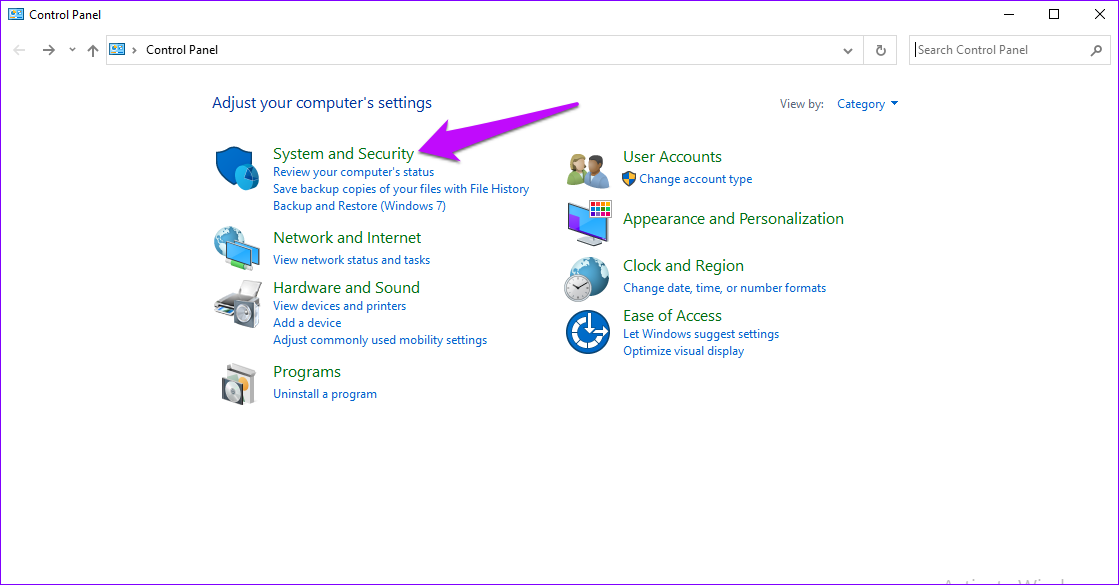Screen dimensions: 1119x585
Task: Refresh the Control Panel view
Action: [881, 50]
